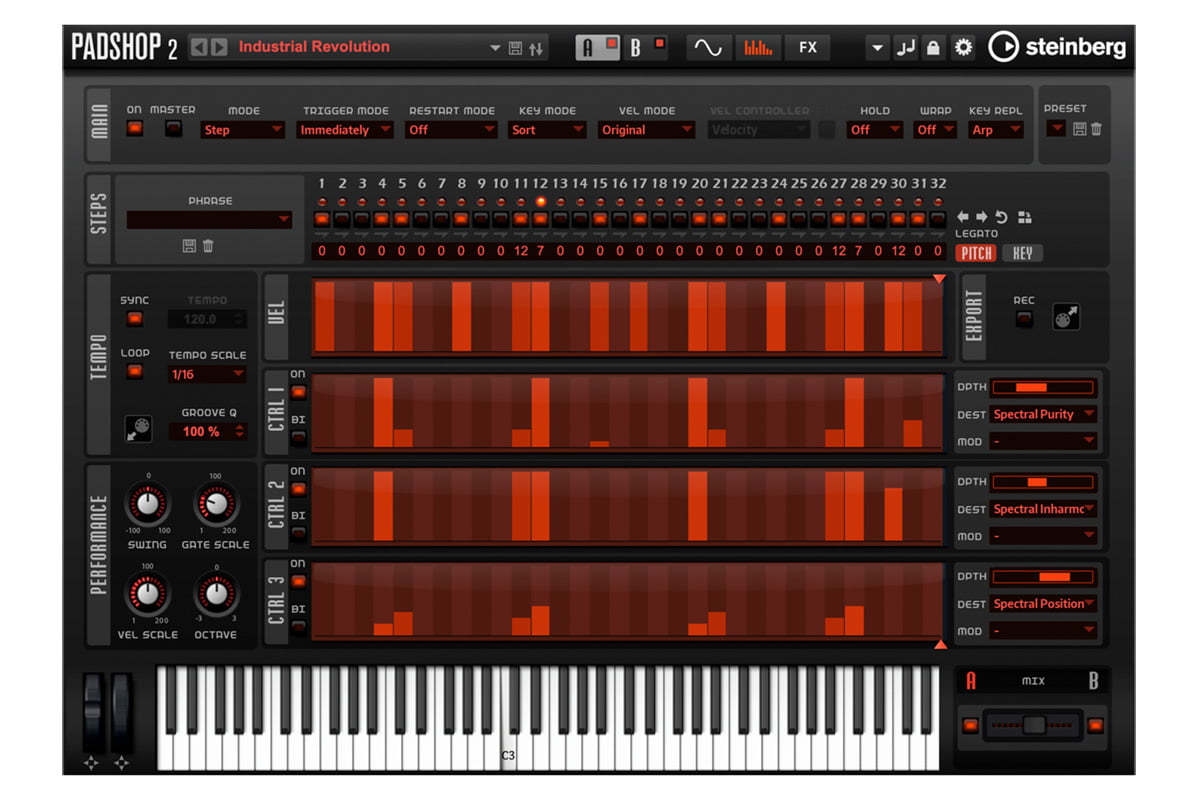Delete the phrase with trash icon
The image size is (1200, 800).
pos(208,246)
